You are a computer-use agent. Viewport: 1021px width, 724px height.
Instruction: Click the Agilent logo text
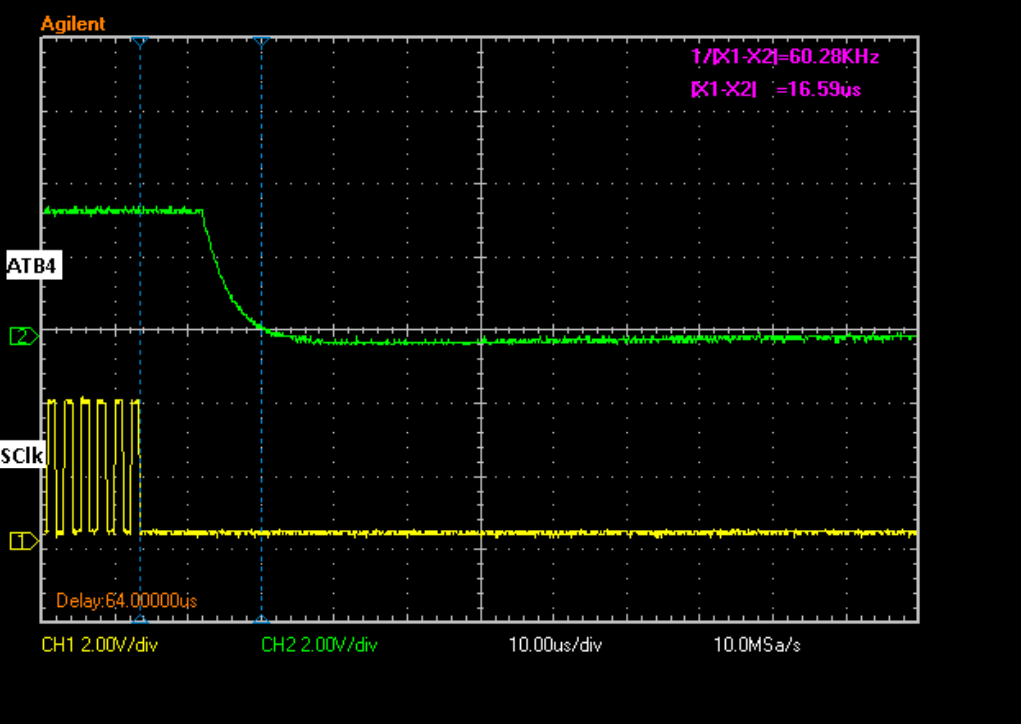(x=73, y=23)
